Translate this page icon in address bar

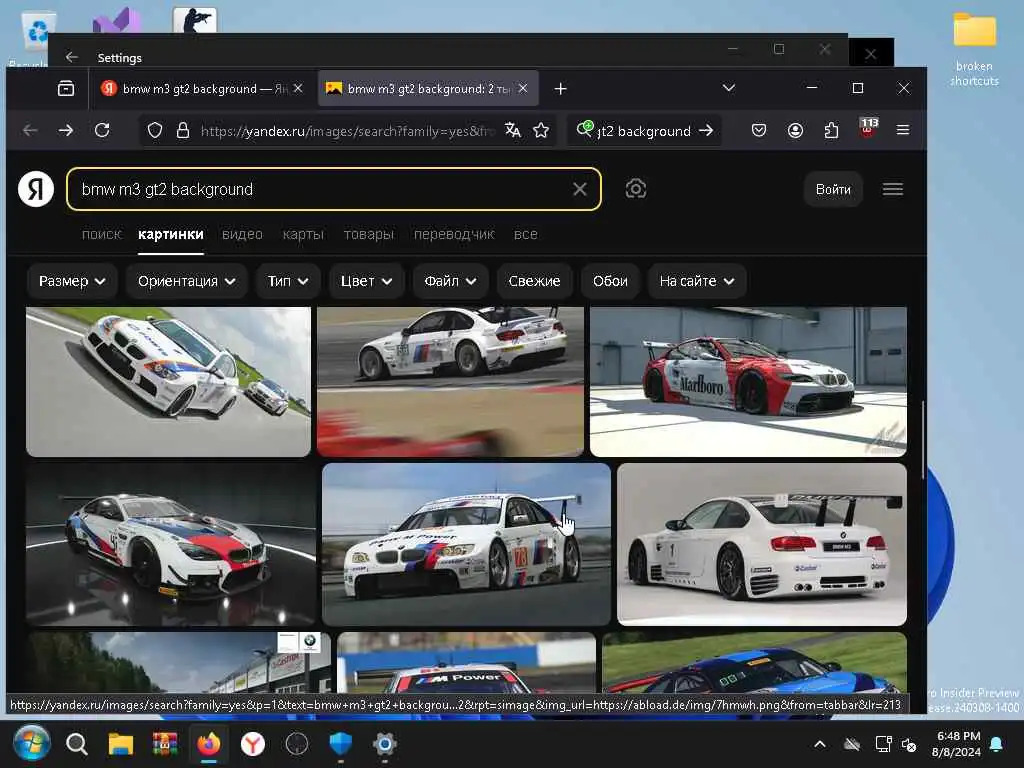click(513, 131)
